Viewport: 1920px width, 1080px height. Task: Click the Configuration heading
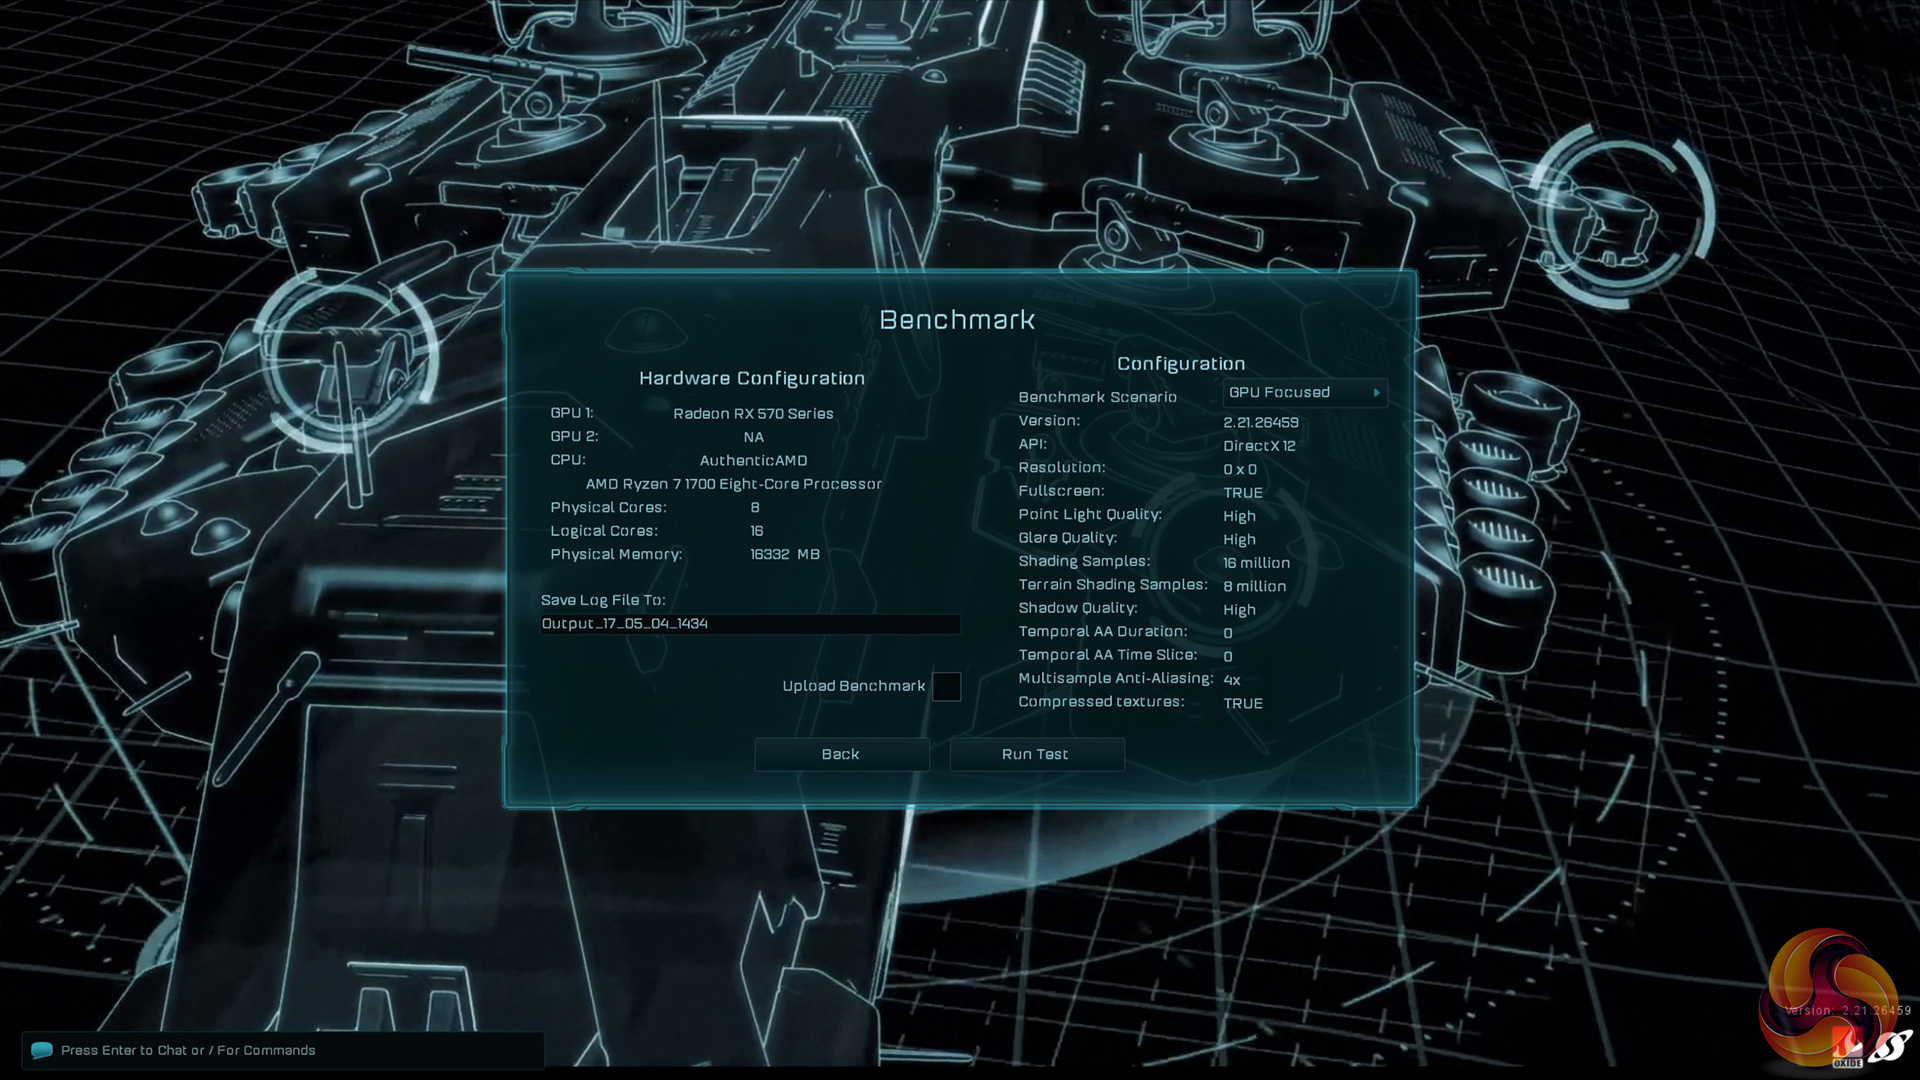(x=1180, y=364)
